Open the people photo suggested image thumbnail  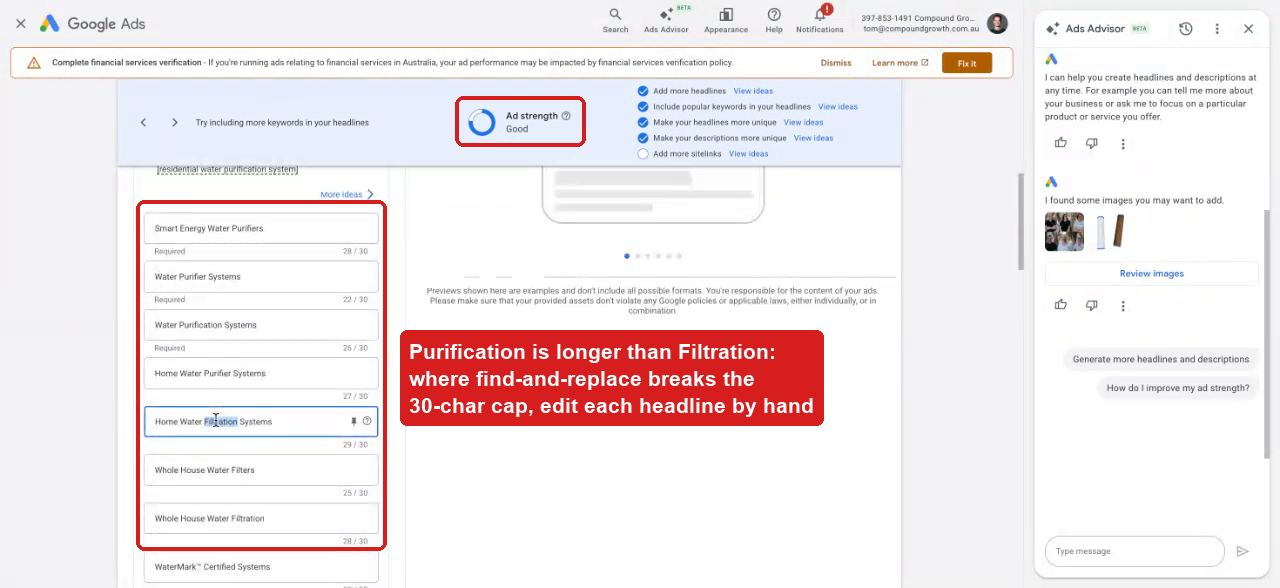pyautogui.click(x=1064, y=232)
